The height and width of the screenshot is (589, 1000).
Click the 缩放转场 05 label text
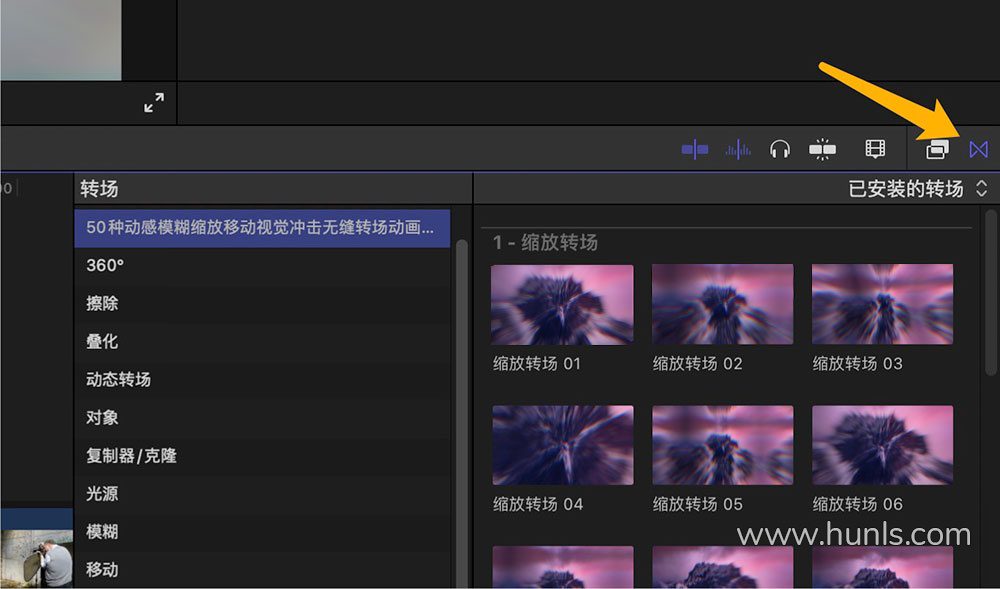click(x=698, y=505)
